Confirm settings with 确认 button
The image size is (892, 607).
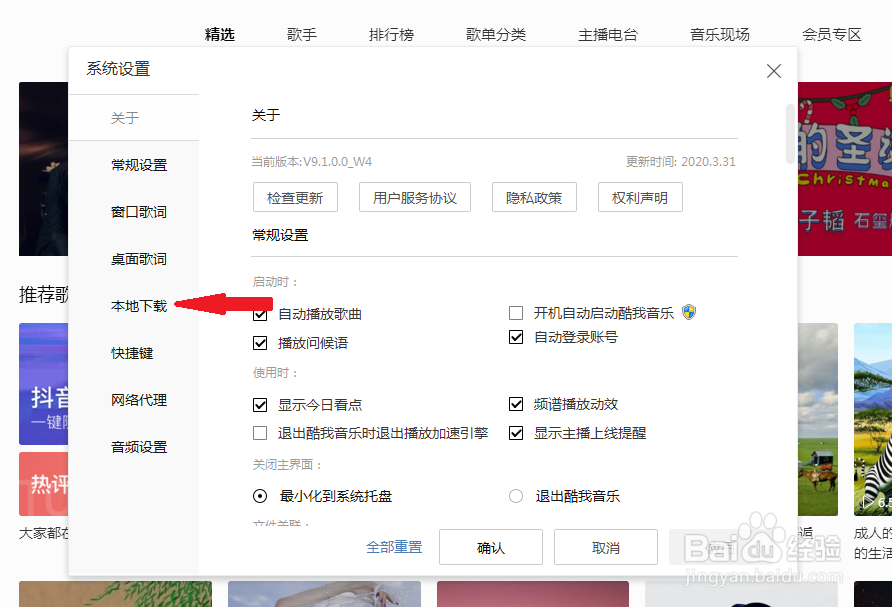coord(491,547)
